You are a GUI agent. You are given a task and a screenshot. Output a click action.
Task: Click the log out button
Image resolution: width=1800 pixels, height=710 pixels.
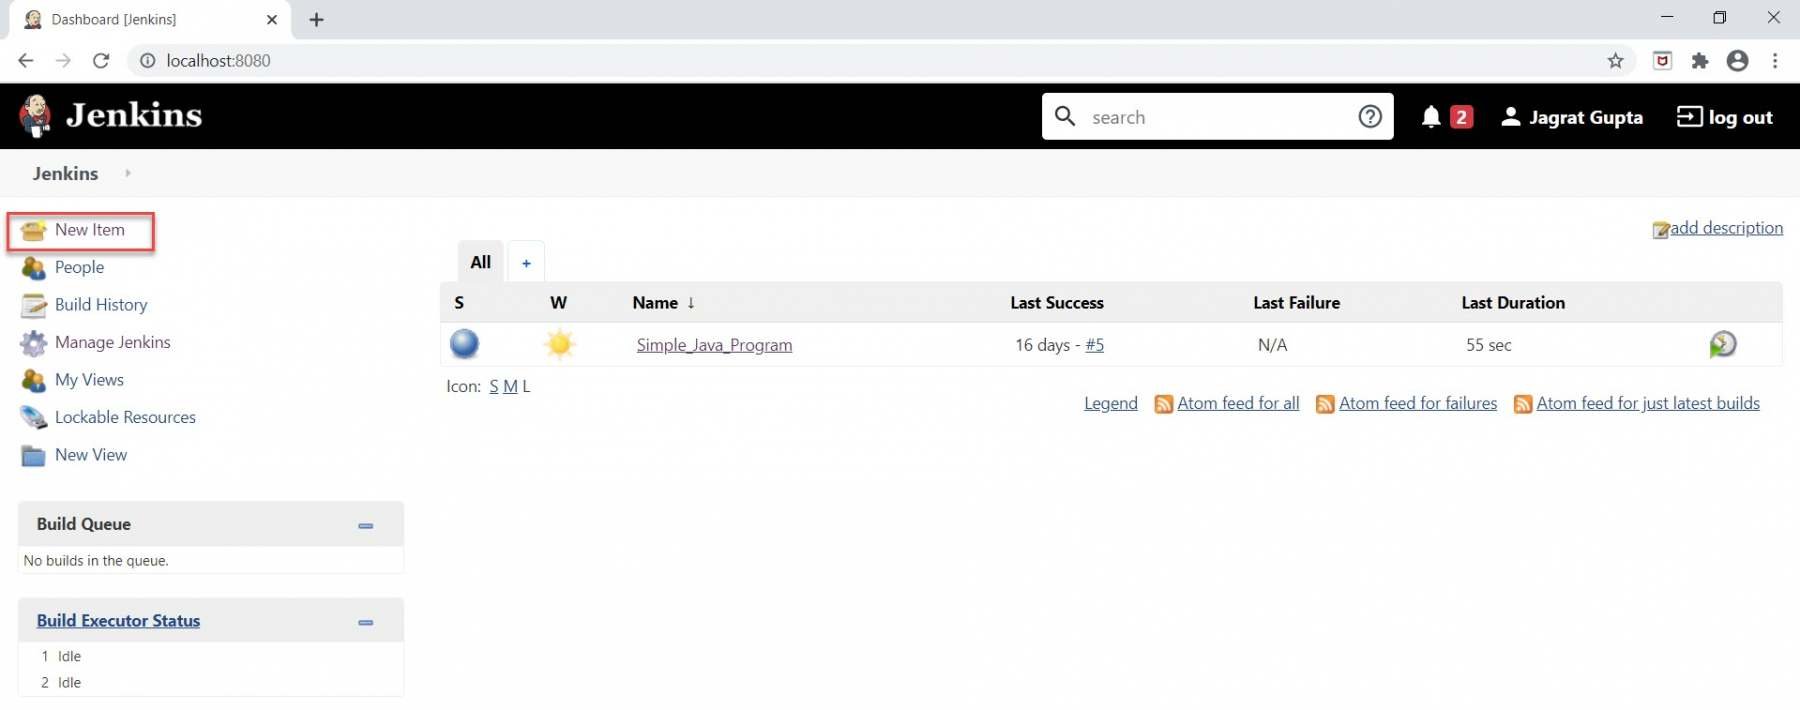(1725, 117)
